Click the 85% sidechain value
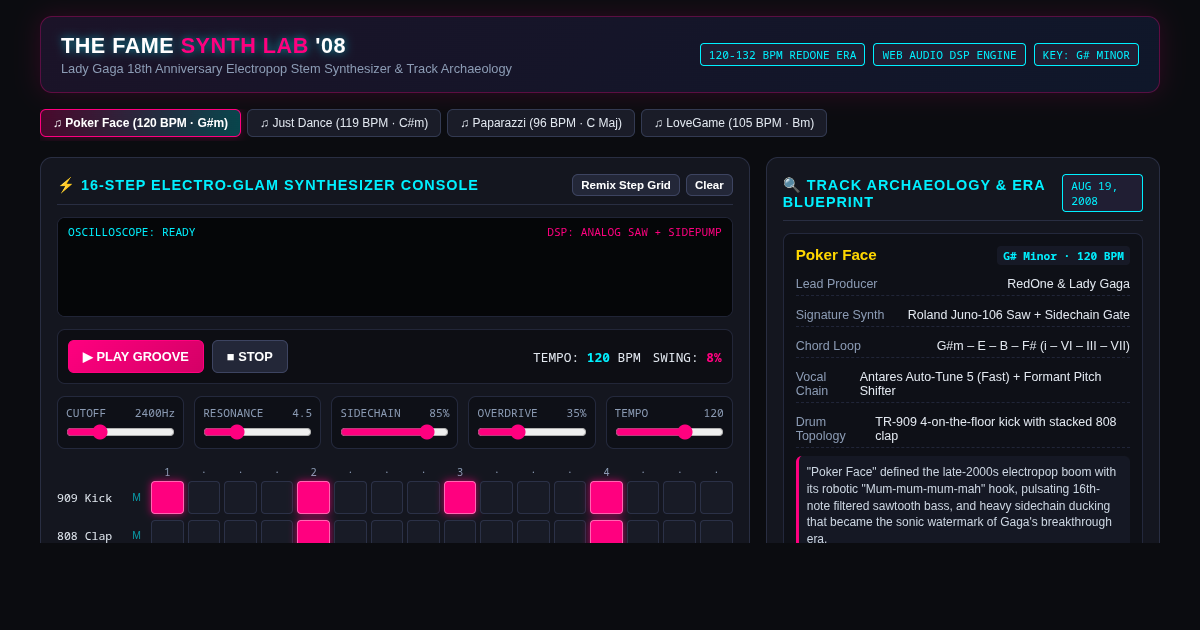Viewport: 1200px width, 630px height. click(439, 413)
